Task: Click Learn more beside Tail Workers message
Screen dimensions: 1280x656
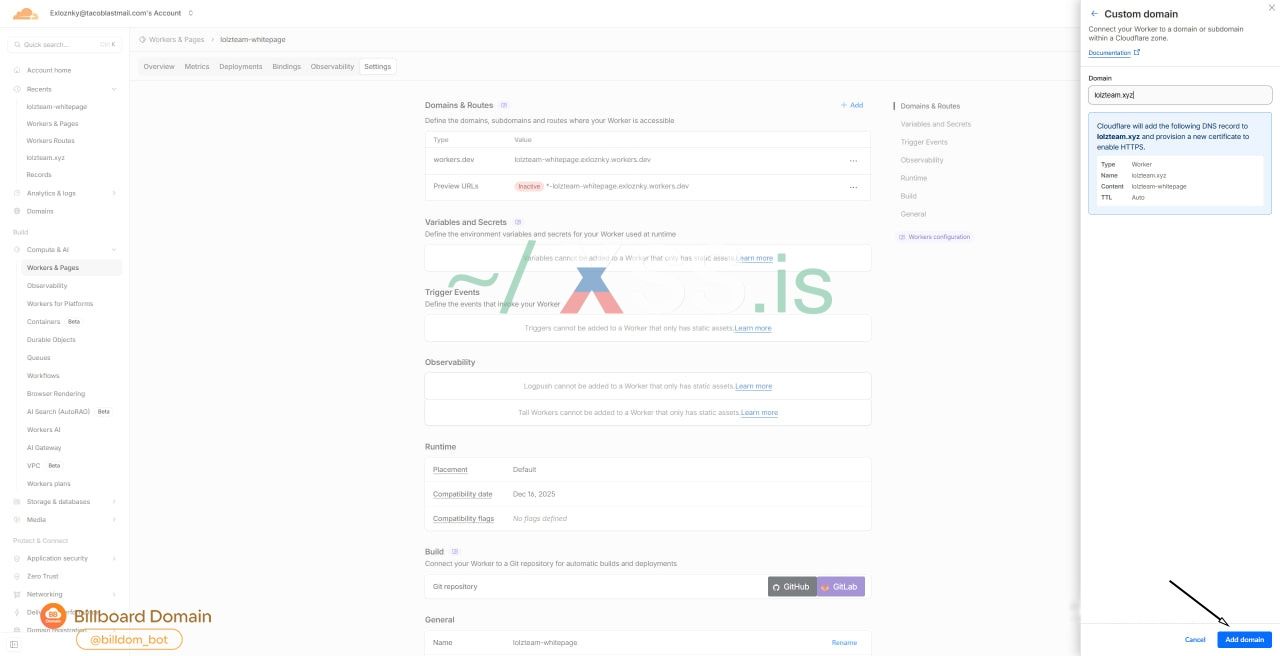Action: 759,412
